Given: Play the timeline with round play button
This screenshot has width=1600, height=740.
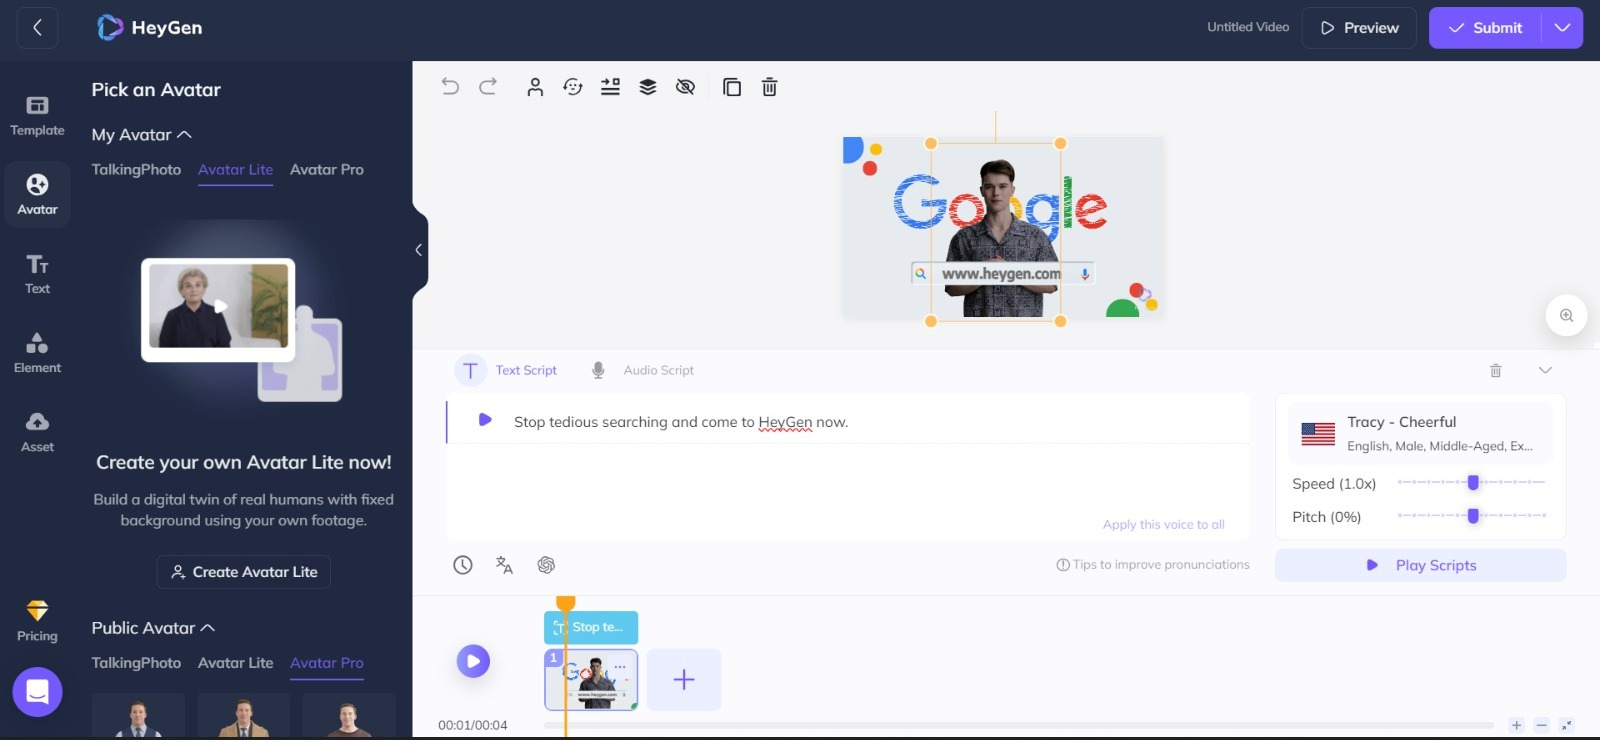Looking at the screenshot, I should (473, 661).
